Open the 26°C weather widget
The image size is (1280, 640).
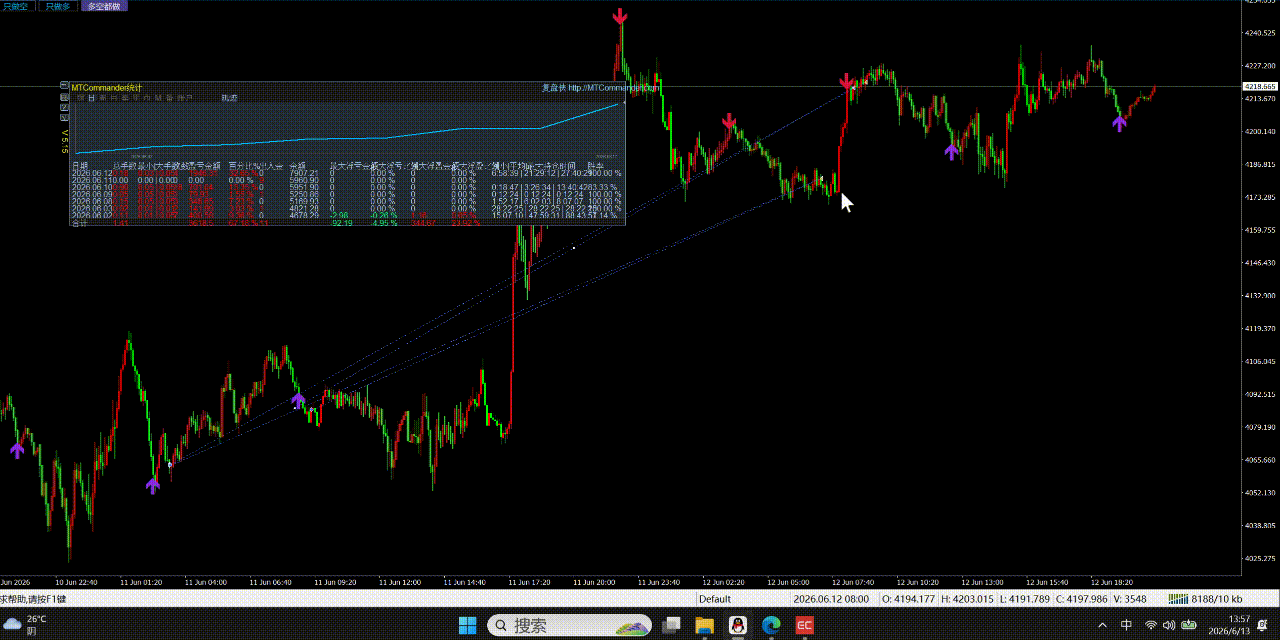click(25, 625)
